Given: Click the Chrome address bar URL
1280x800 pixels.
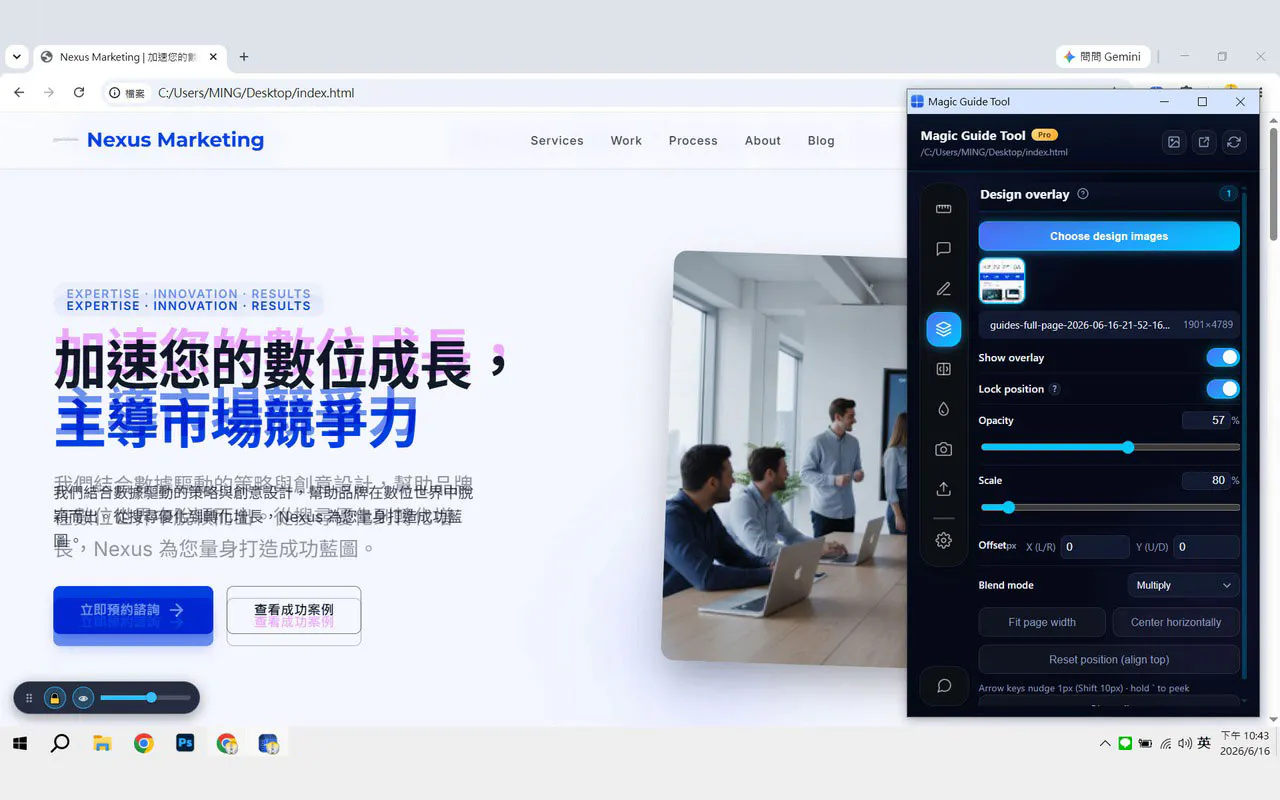Looking at the screenshot, I should click(256, 93).
